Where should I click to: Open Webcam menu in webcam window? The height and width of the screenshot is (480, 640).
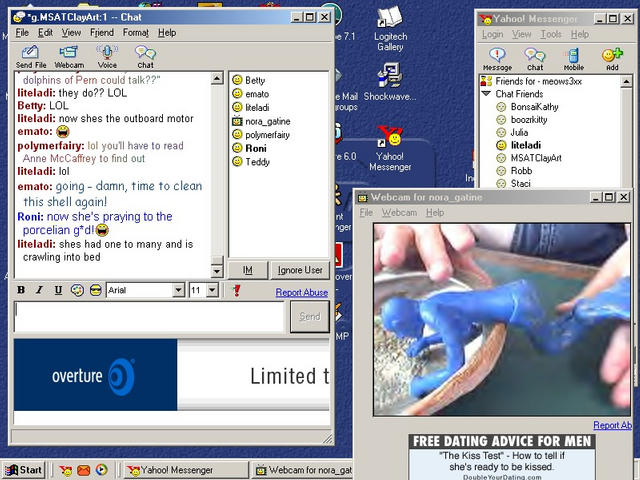[399, 213]
